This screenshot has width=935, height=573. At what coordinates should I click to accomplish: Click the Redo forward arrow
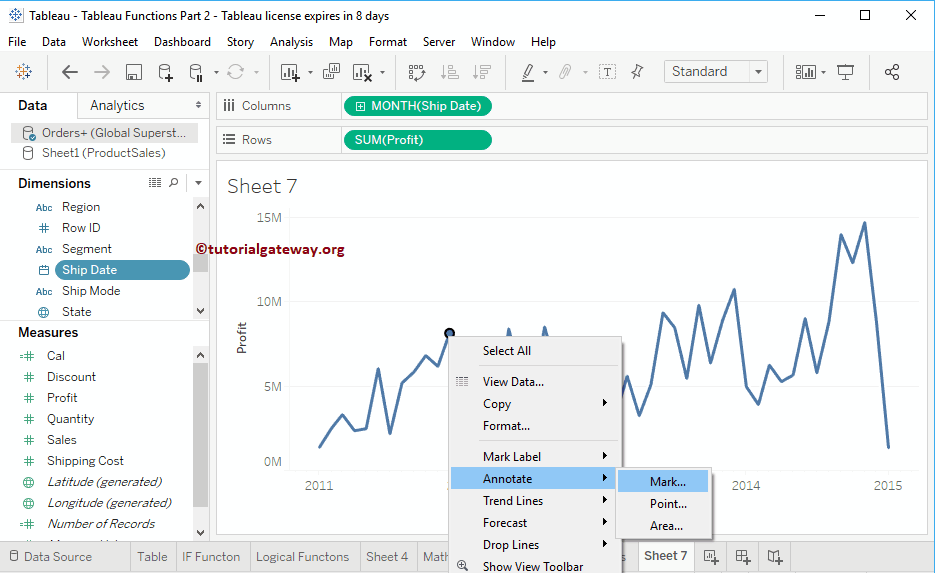102,72
